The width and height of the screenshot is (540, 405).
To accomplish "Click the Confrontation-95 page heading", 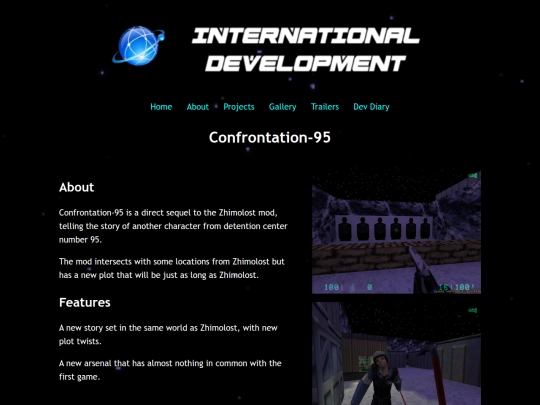I will tap(270, 137).
